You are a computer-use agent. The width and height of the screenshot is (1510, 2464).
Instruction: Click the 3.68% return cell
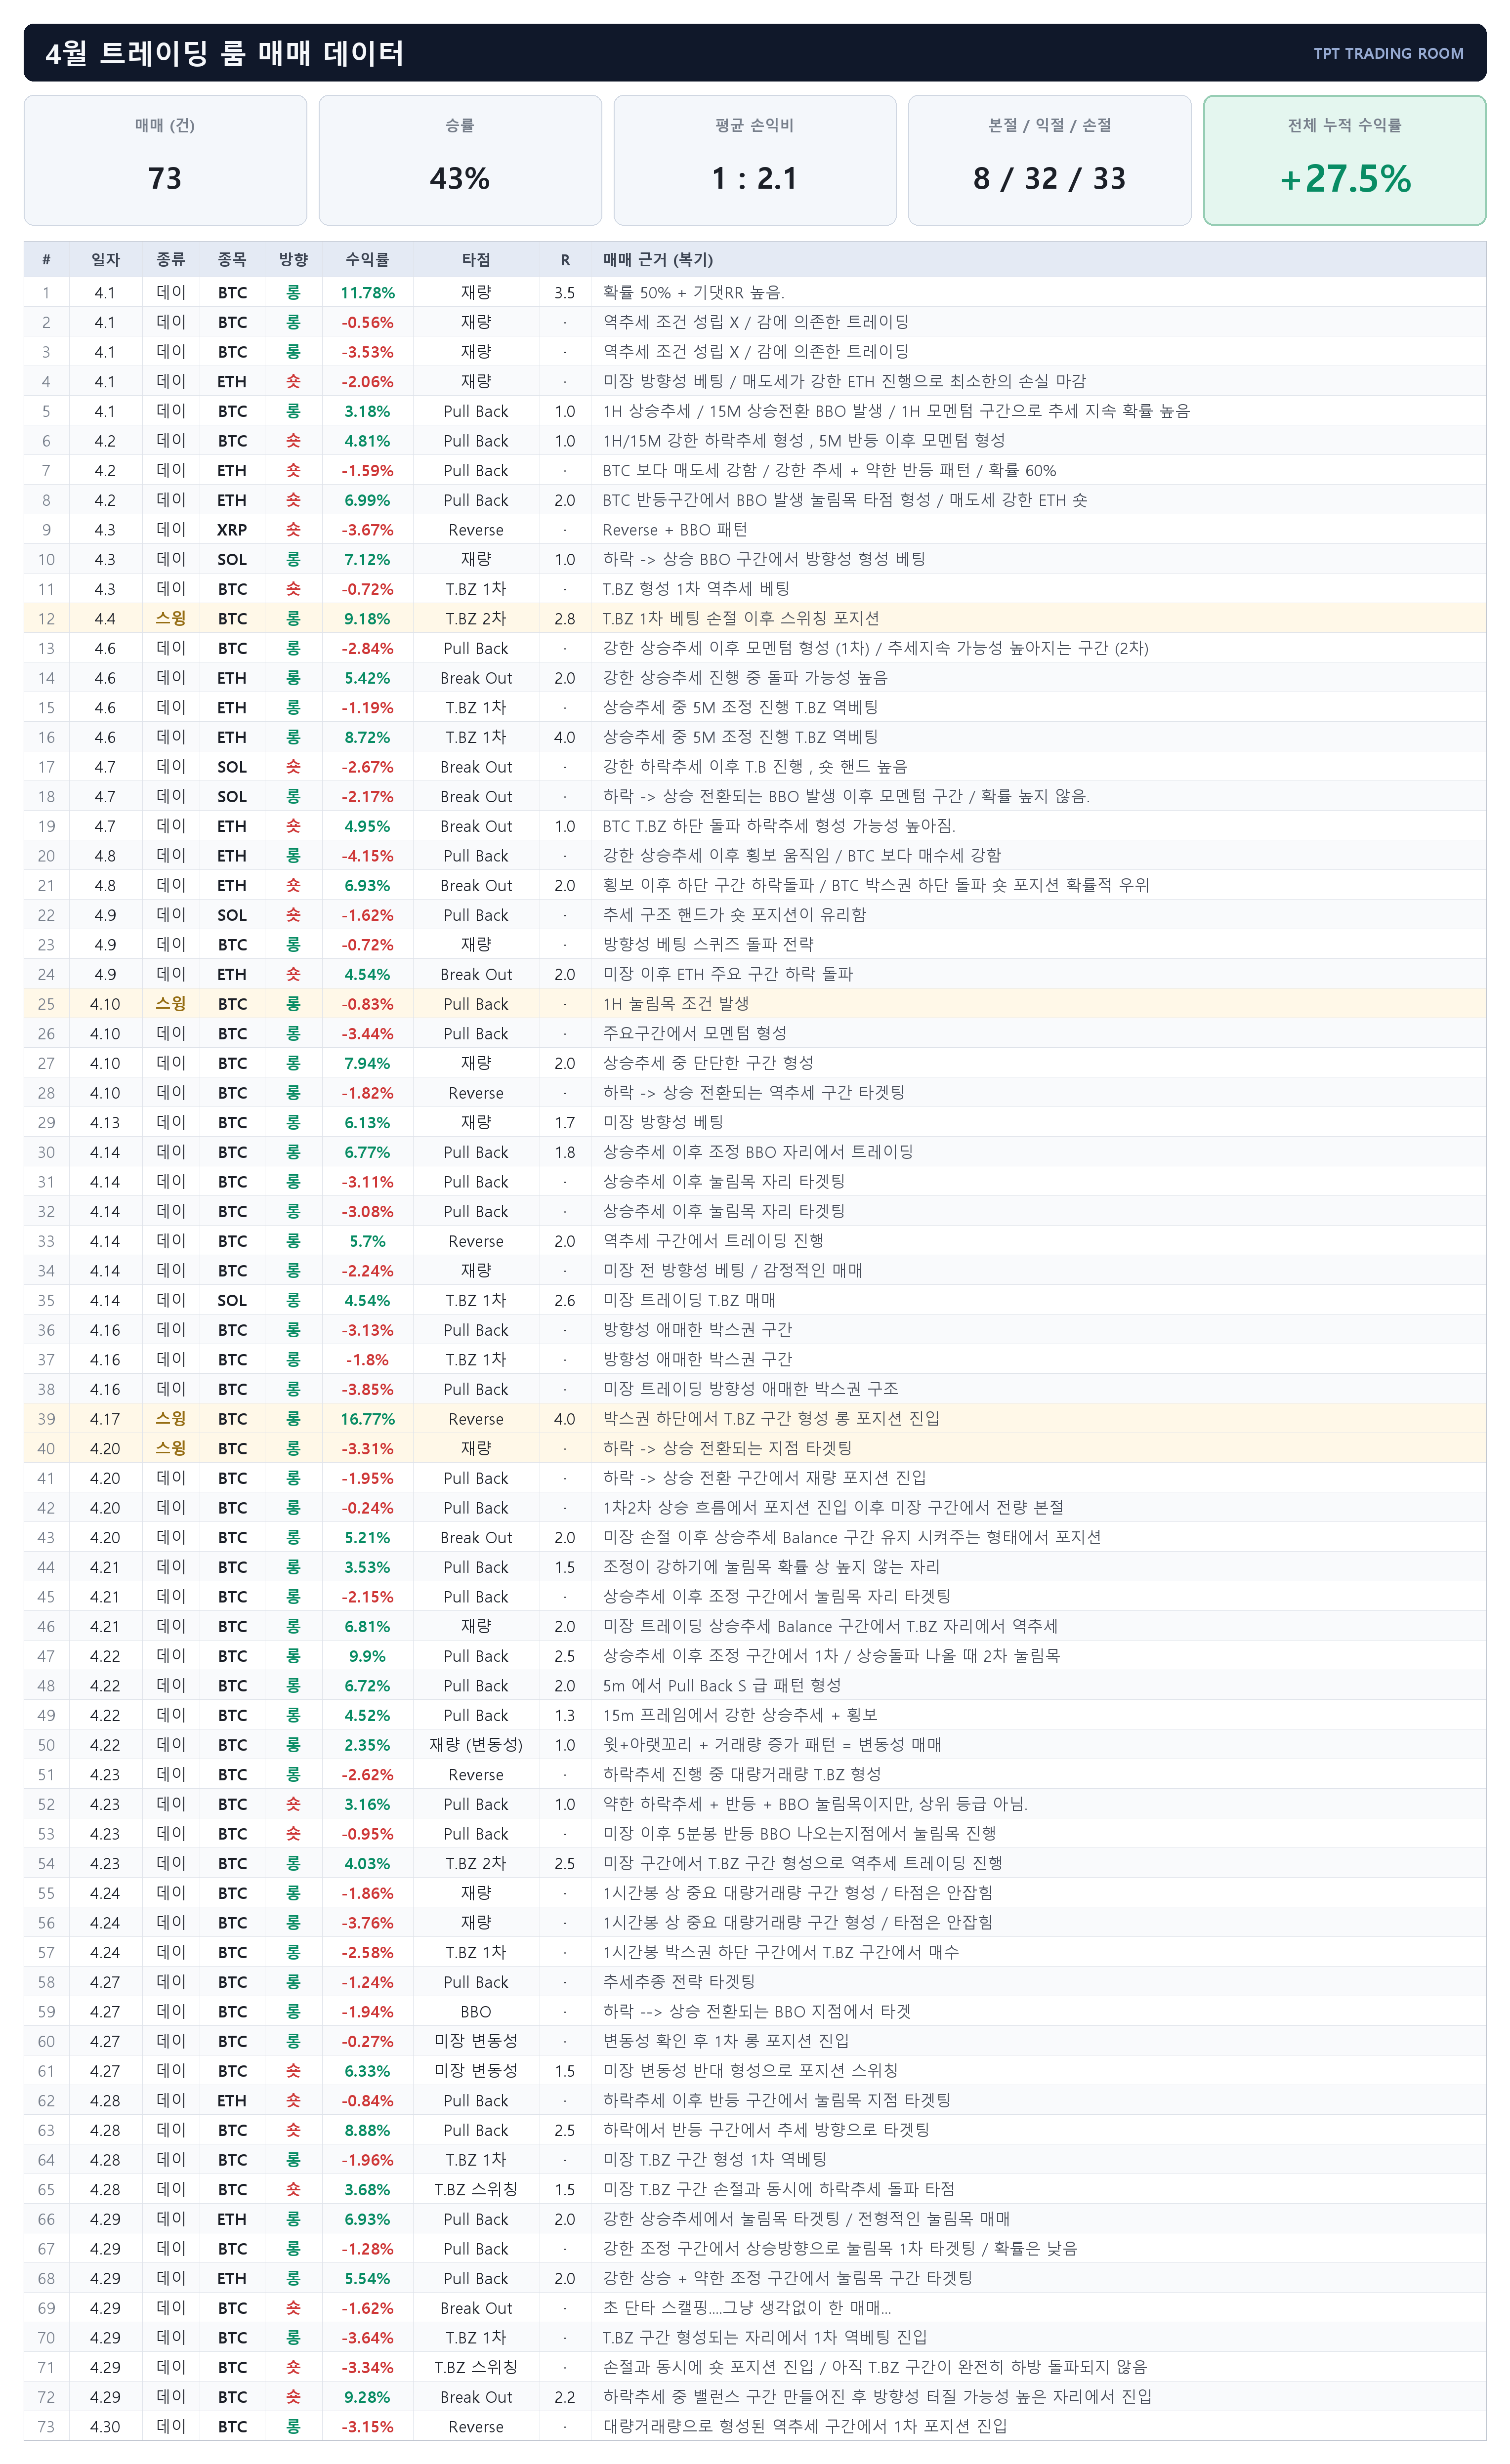click(x=367, y=2191)
